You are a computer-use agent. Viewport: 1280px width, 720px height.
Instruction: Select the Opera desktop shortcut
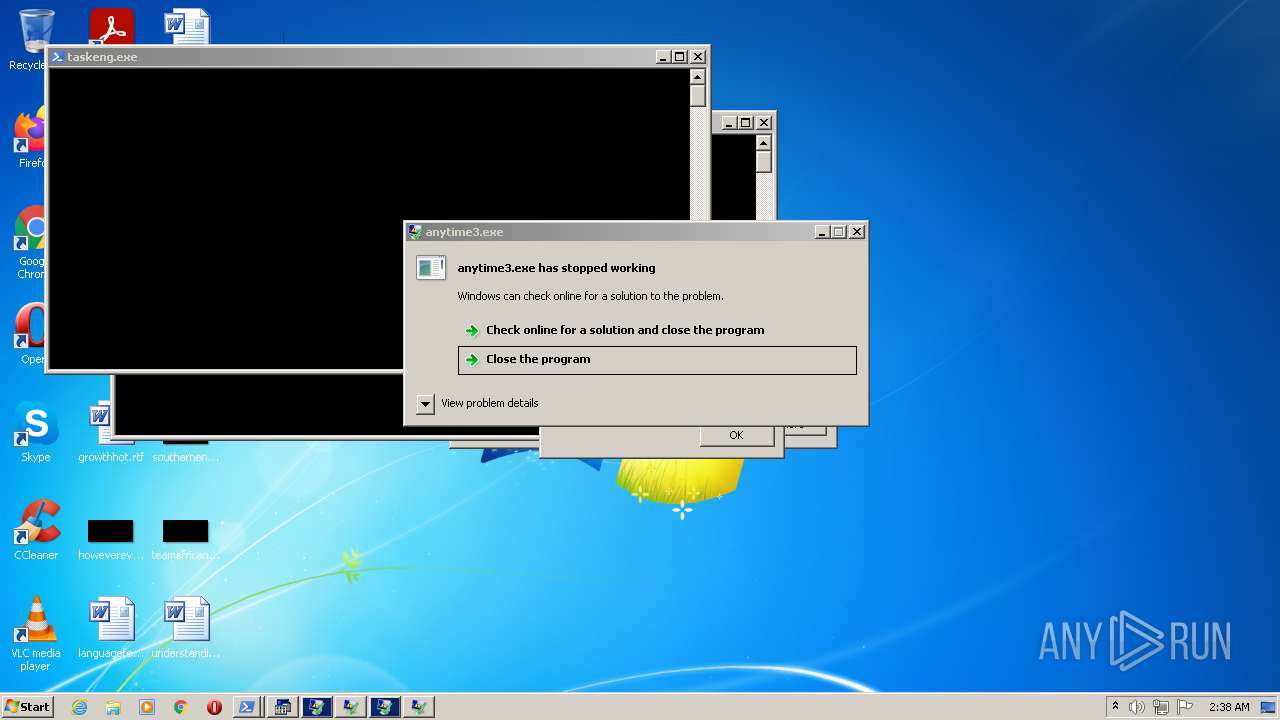pos(28,333)
